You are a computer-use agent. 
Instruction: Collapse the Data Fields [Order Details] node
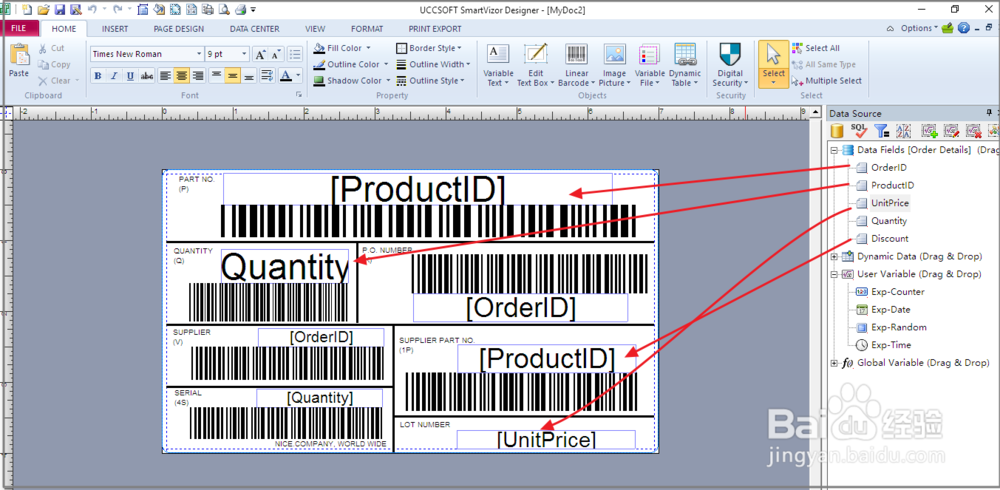pyautogui.click(x=834, y=150)
